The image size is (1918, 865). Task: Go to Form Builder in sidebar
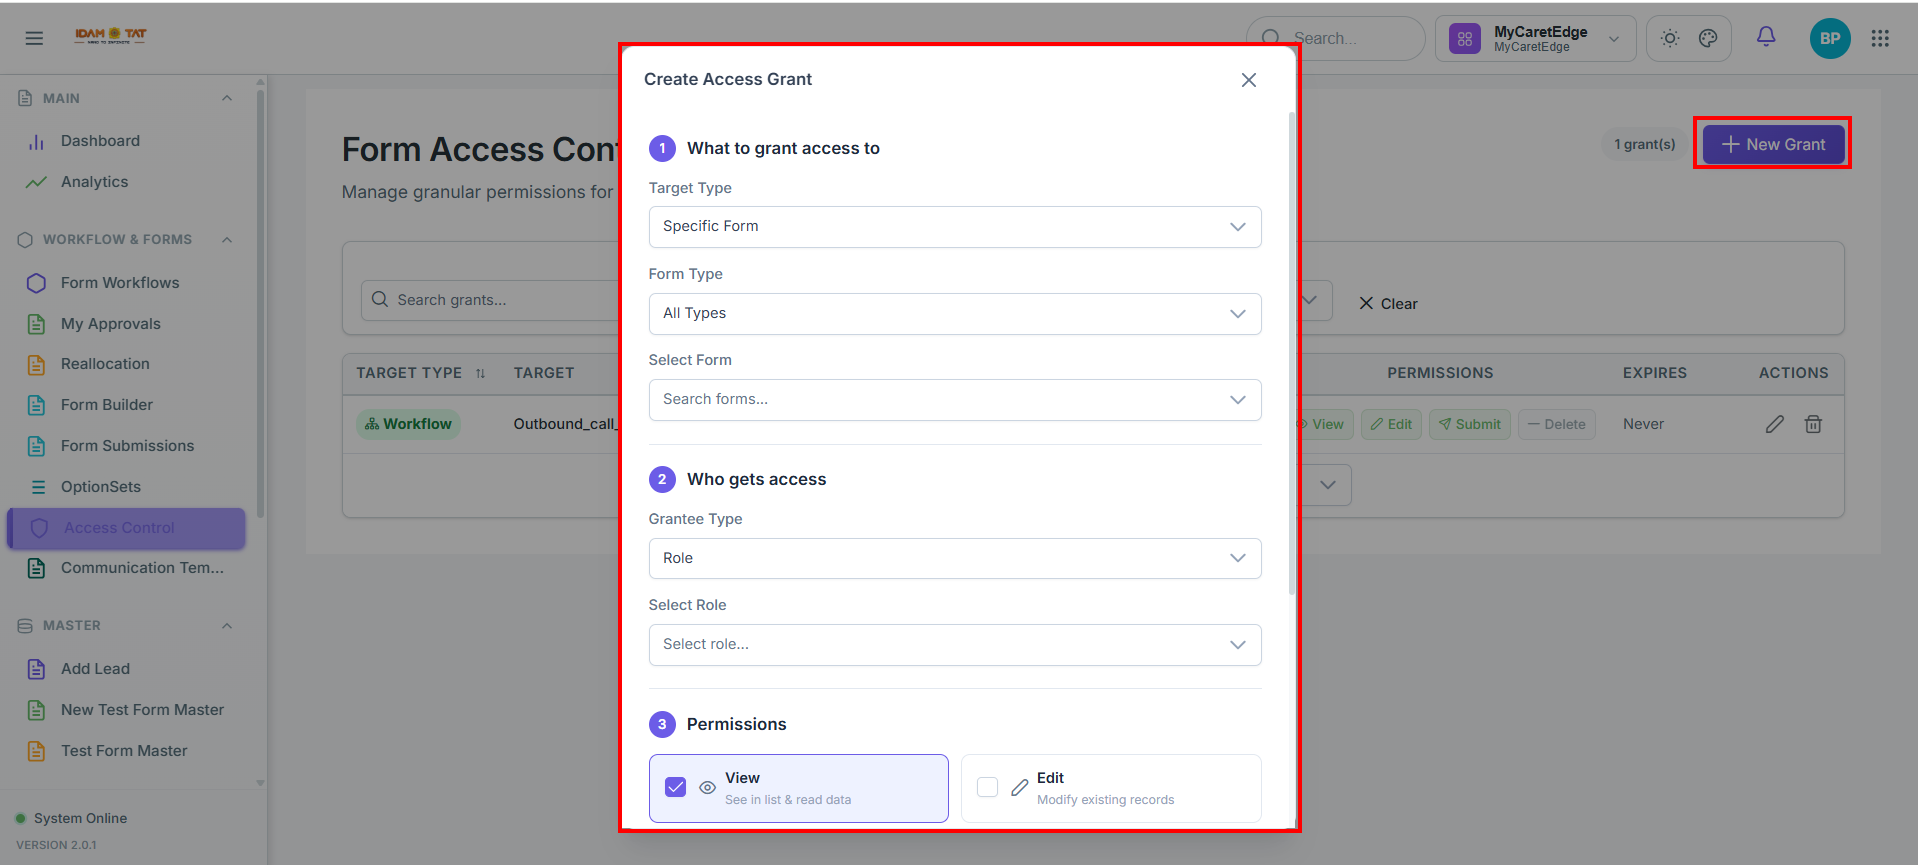[x=106, y=405]
